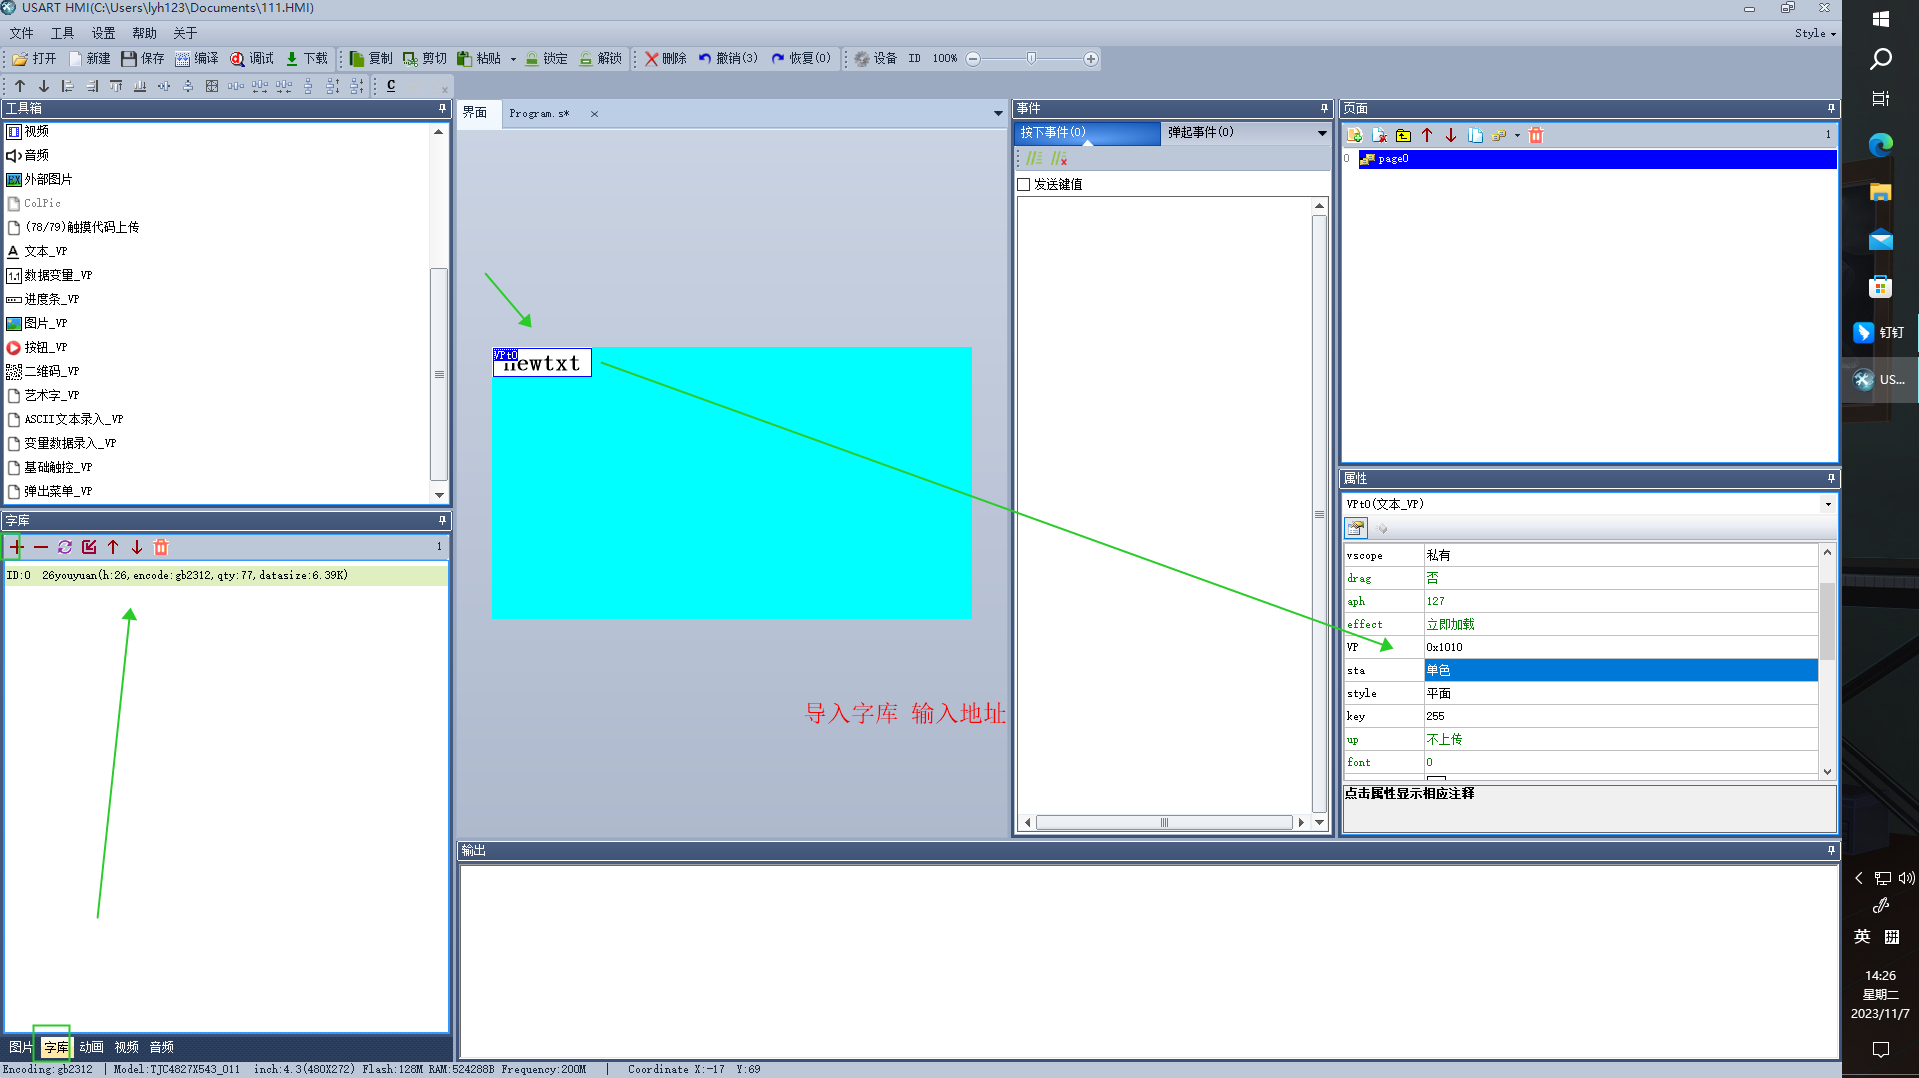Click the copy page icon
Screen dimensions: 1919x1078
(x=1475, y=135)
